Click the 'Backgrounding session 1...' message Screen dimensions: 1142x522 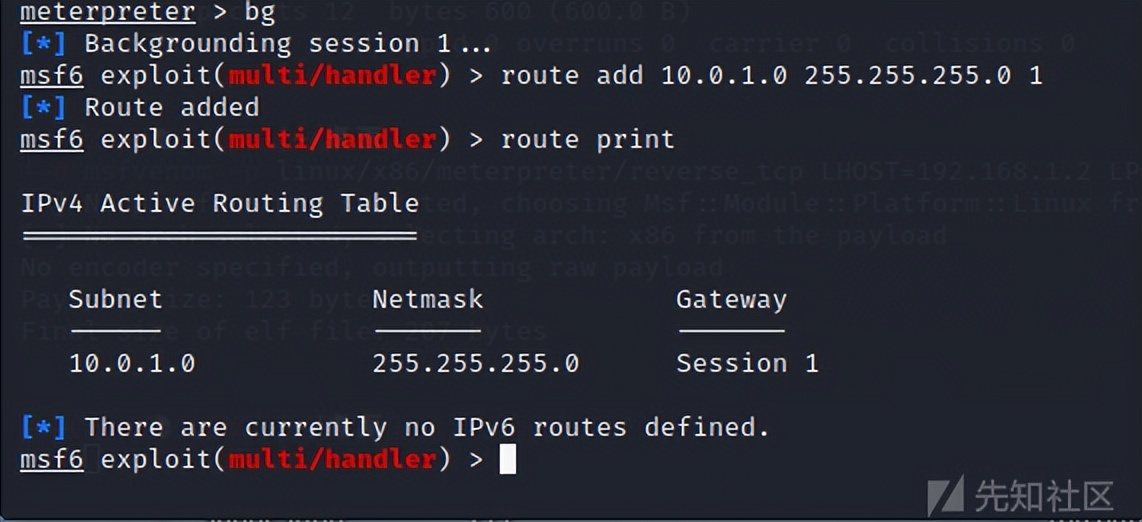pos(288,44)
